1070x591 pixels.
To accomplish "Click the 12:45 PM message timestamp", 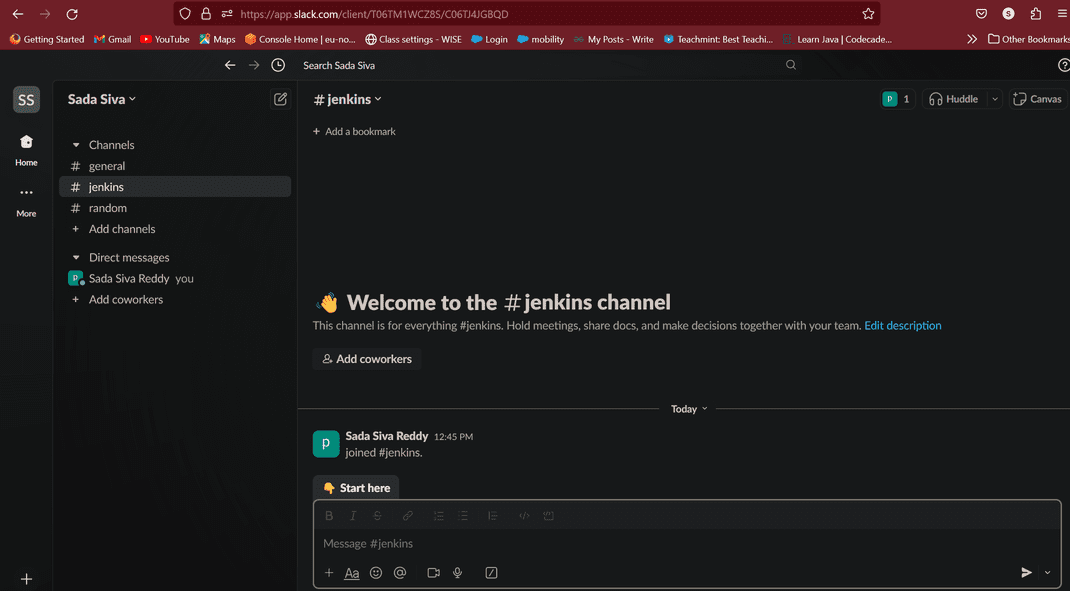I will click(x=453, y=437).
